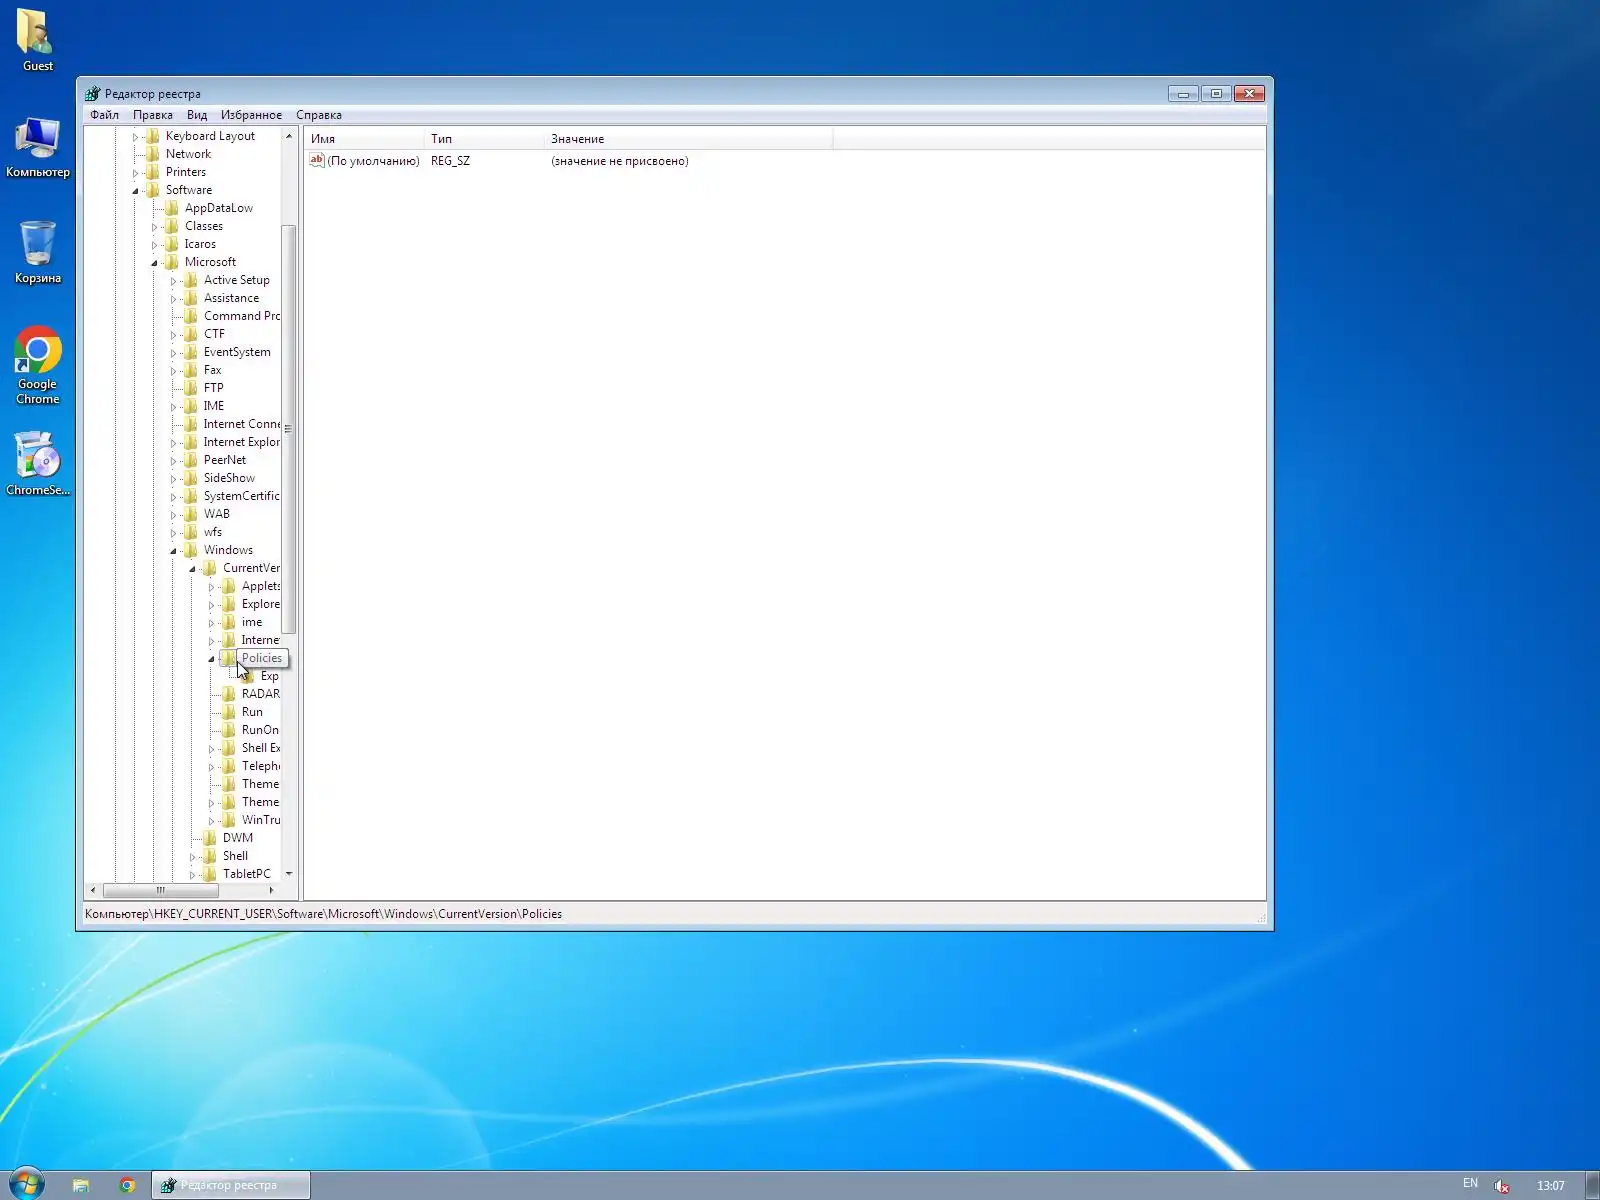
Task: Click the string value icon beside (По умолчанию)
Action: click(x=317, y=160)
